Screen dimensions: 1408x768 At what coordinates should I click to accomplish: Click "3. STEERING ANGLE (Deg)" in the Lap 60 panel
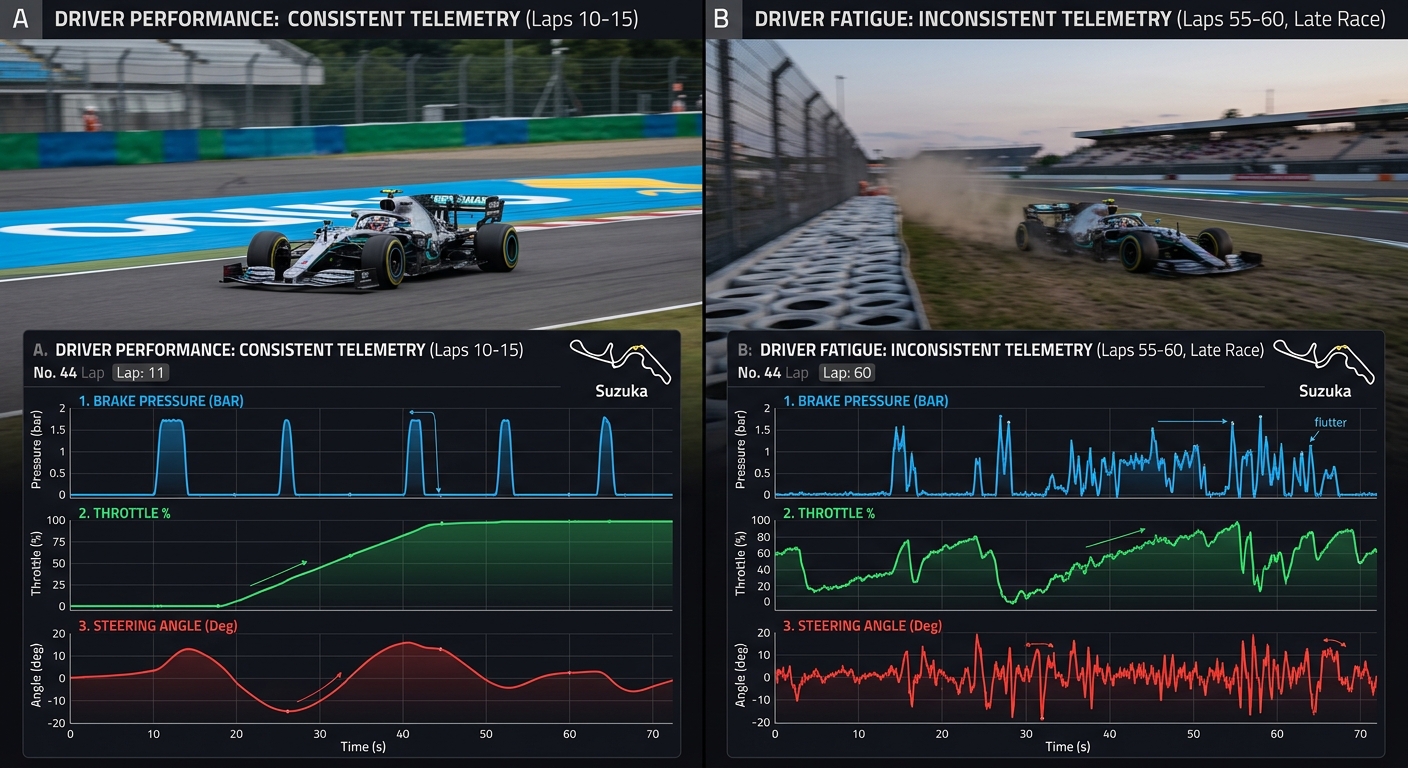(863, 626)
